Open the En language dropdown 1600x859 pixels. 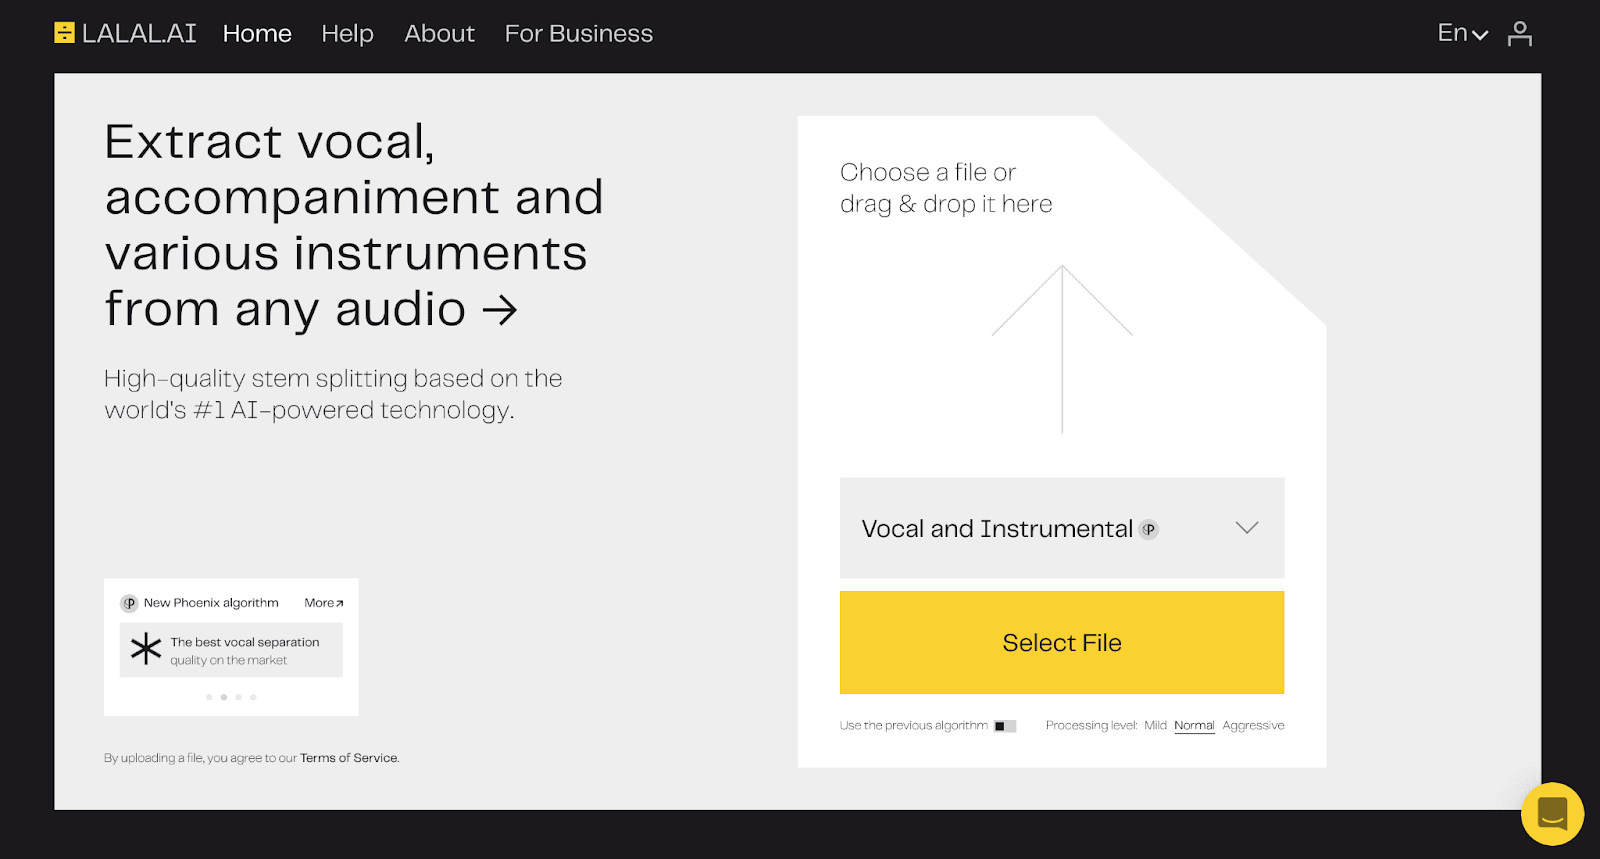pyautogui.click(x=1463, y=33)
